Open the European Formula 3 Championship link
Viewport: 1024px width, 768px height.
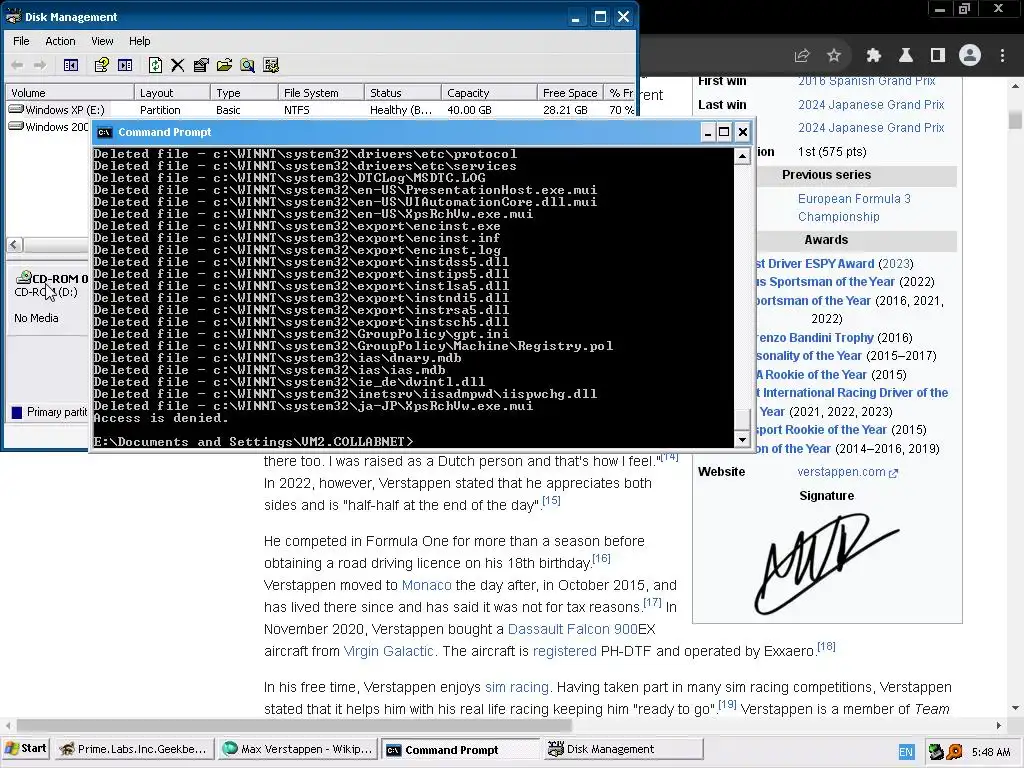(854, 208)
